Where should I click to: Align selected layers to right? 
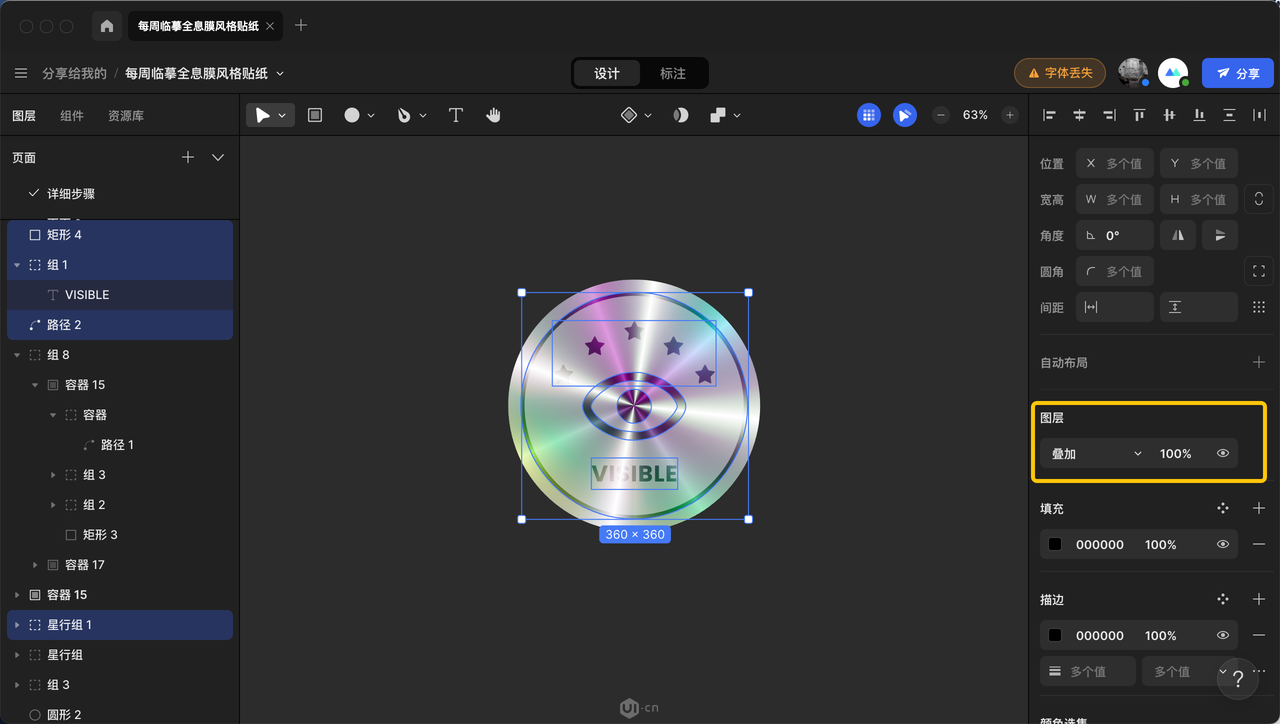[1109, 115]
